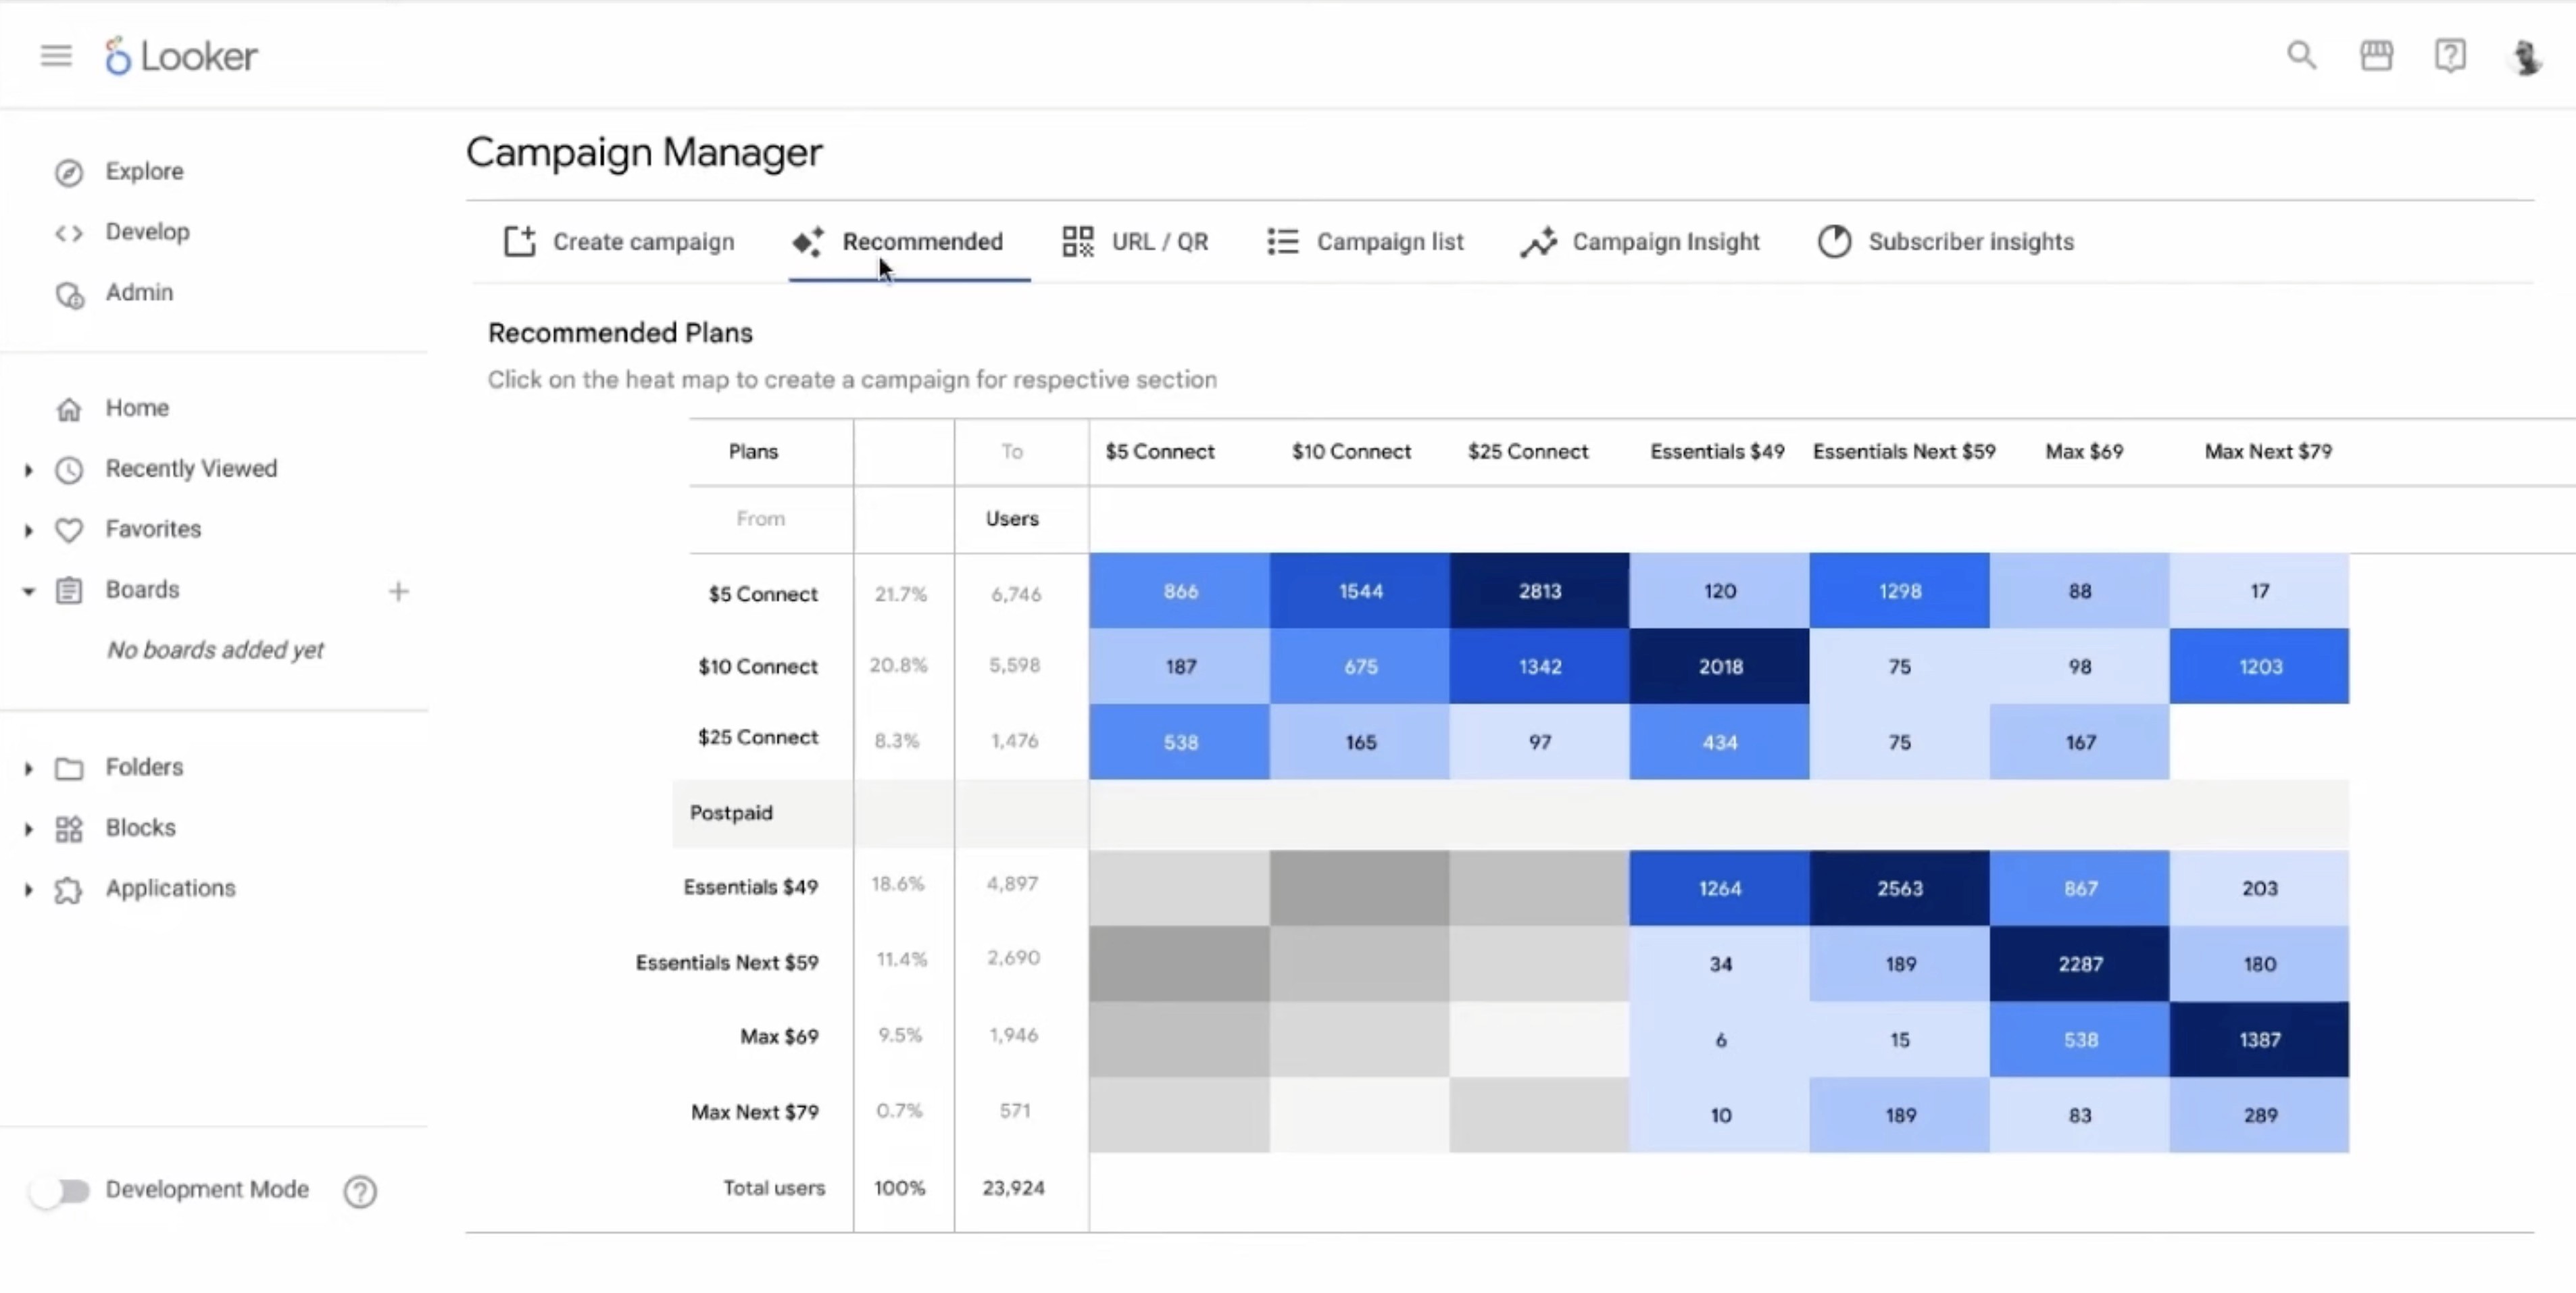This screenshot has width=2576, height=1293.
Task: Open Folders label in sidebar
Action: coord(144,767)
